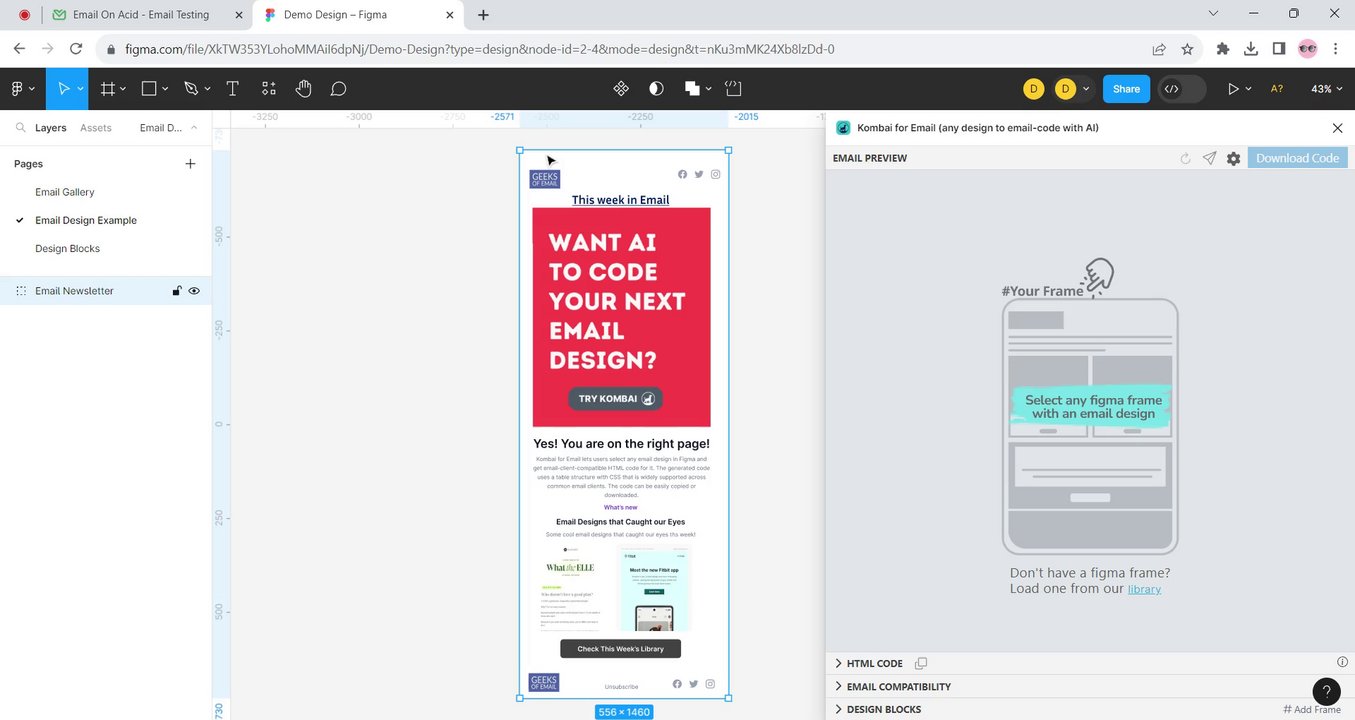
Task: Select the Text tool
Action: point(232,89)
